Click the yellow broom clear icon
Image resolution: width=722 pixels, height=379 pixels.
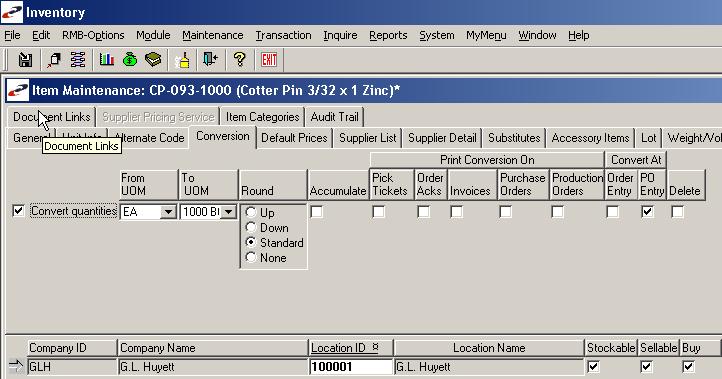[182, 60]
